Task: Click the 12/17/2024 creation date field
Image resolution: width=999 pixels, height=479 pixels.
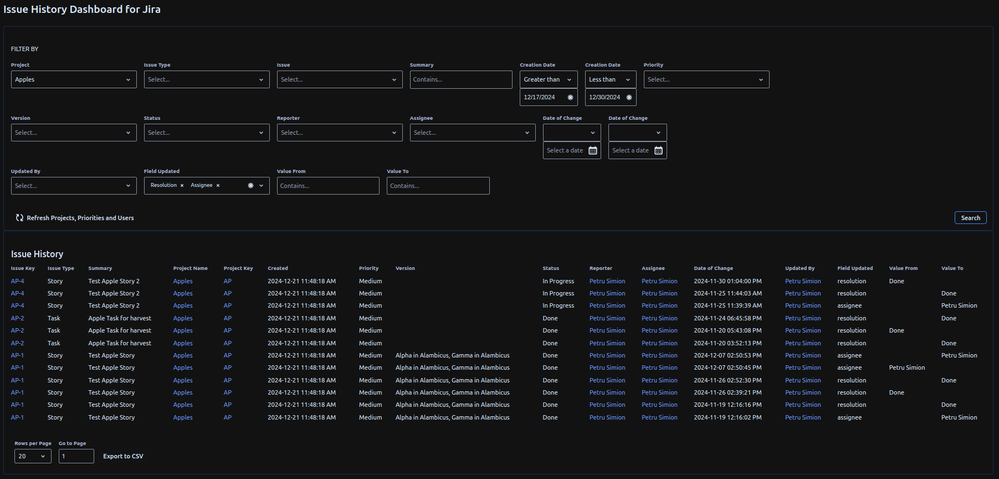Action: coord(549,97)
